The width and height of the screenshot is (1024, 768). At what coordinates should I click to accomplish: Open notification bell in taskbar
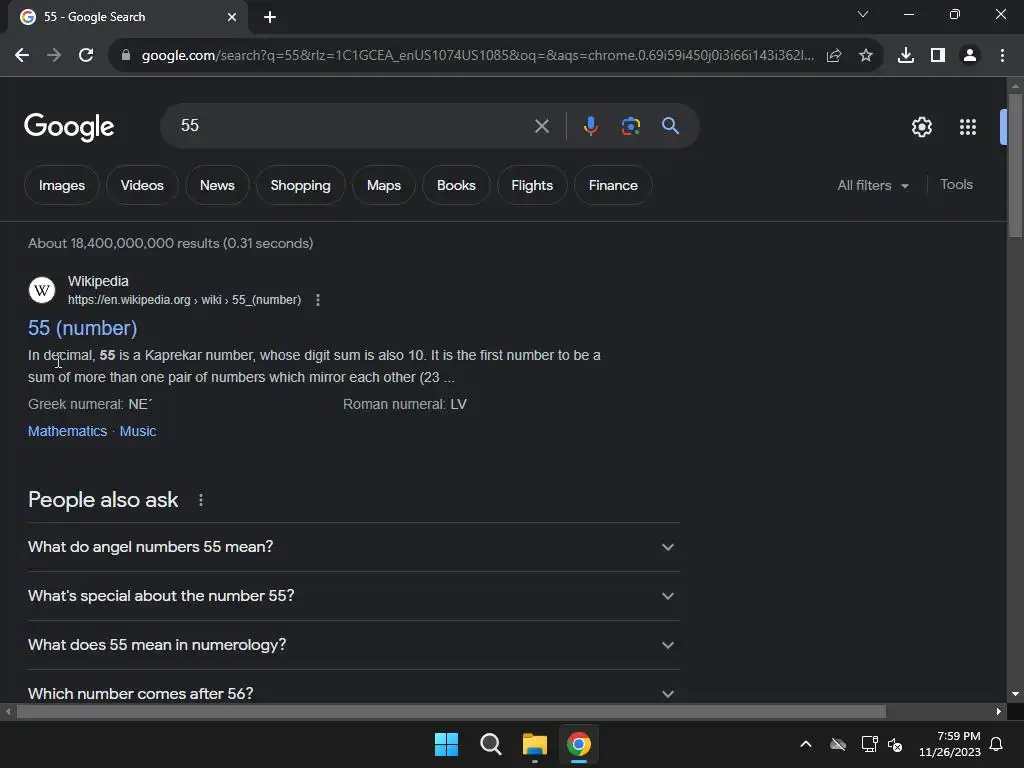click(996, 744)
